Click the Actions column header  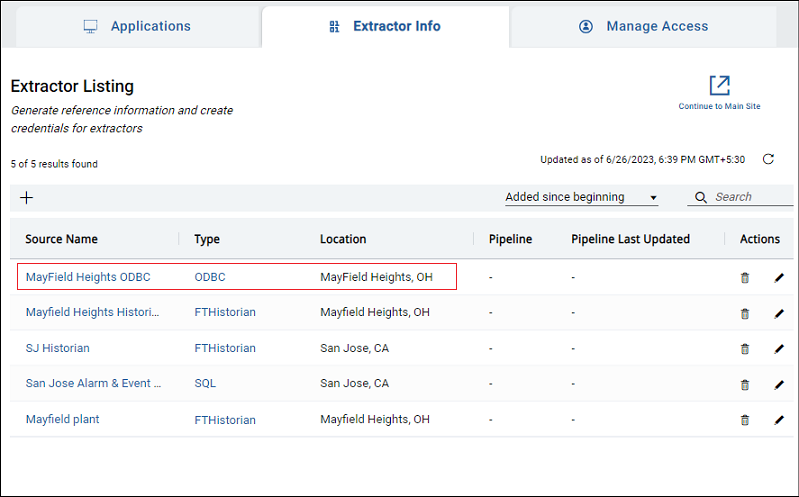pos(759,239)
